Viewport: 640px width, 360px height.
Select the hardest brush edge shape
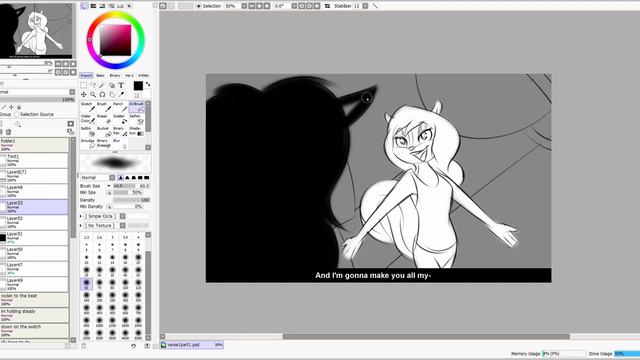[x=147, y=178]
